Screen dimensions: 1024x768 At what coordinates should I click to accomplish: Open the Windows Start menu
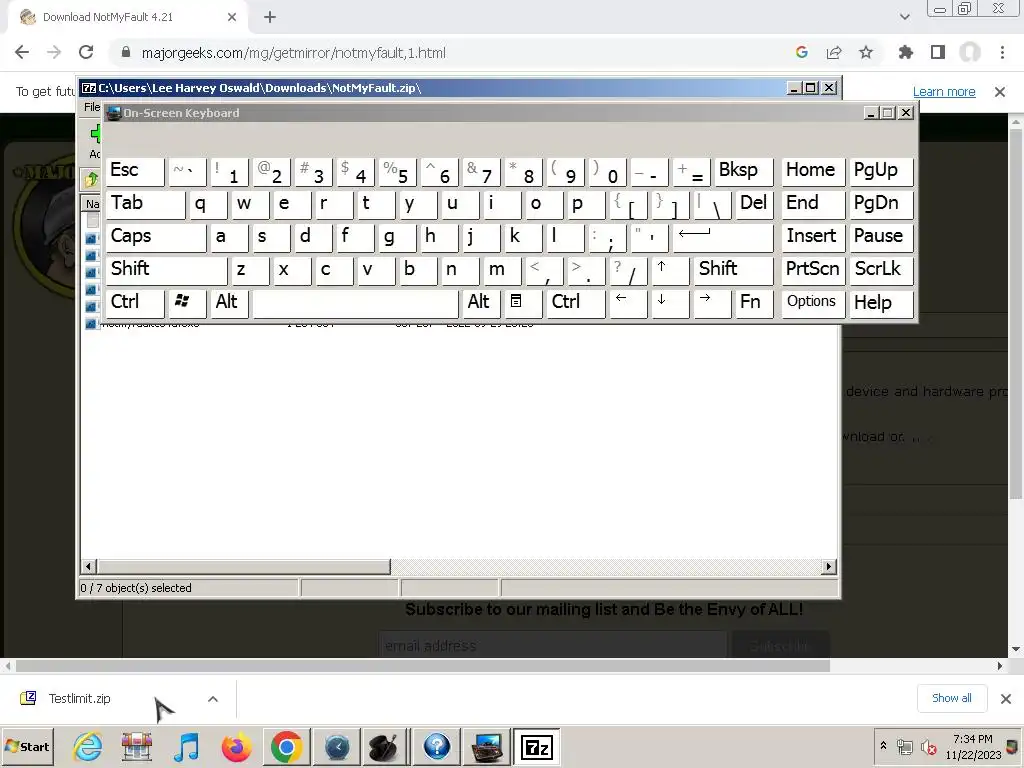click(27, 746)
